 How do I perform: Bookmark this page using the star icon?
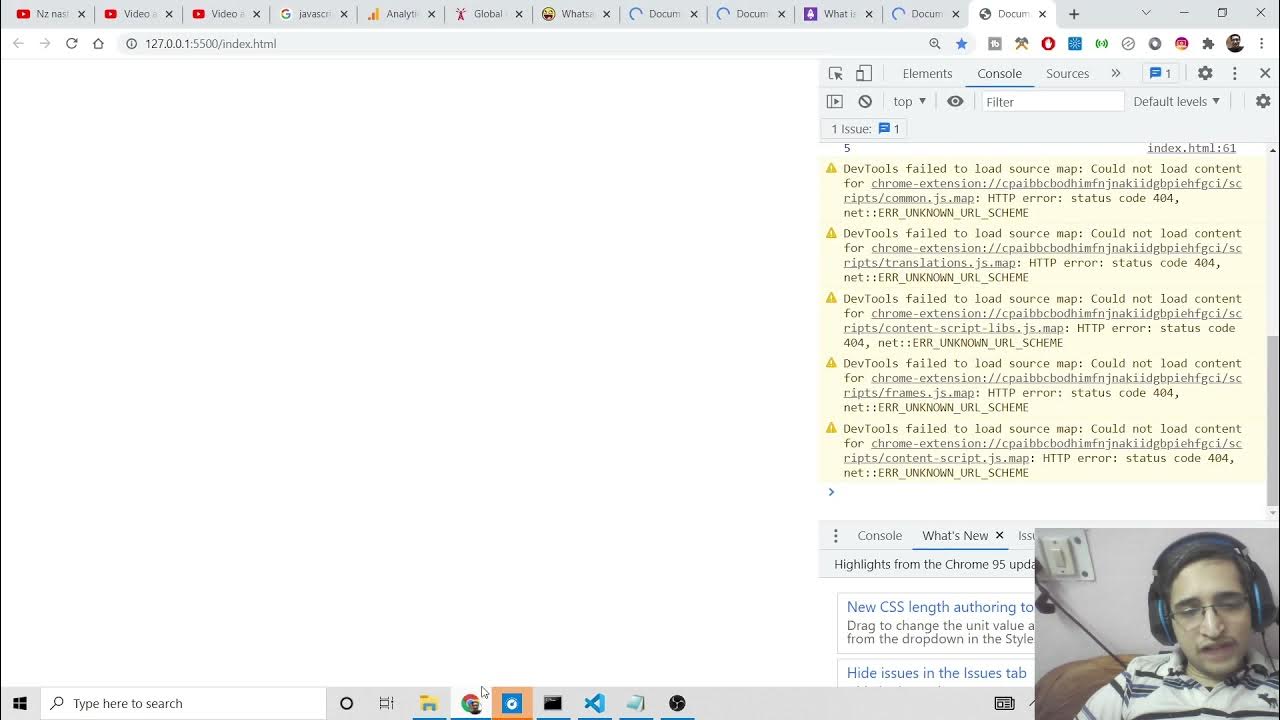961,44
